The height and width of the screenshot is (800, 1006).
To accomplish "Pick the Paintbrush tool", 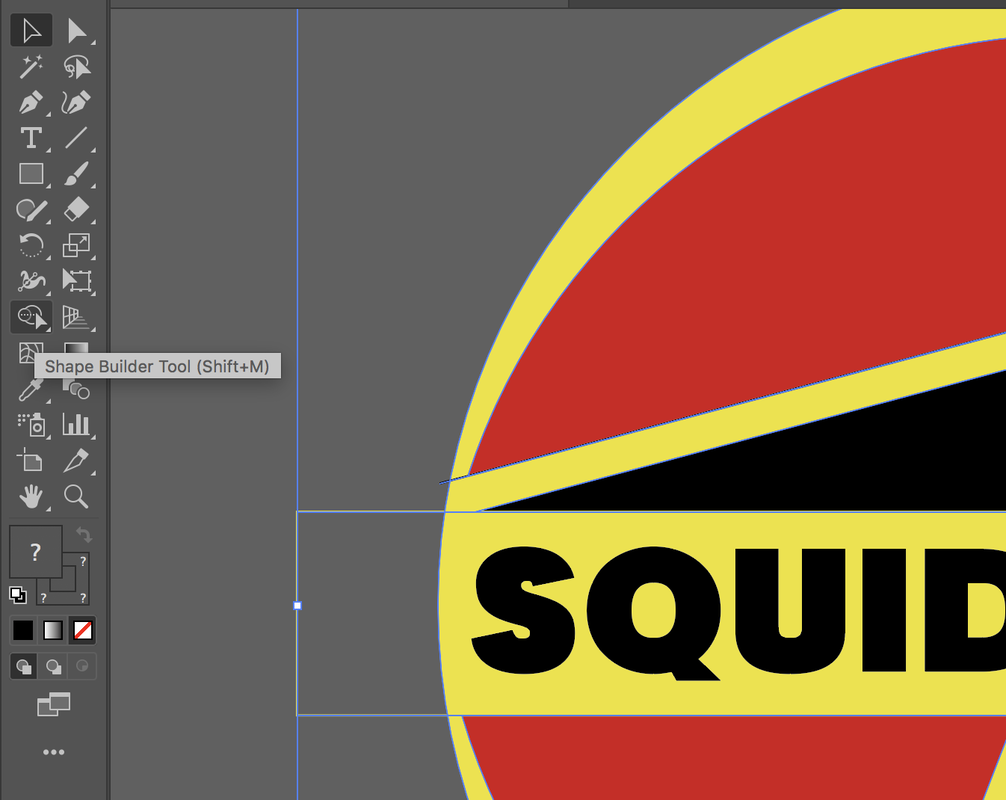I will [x=76, y=174].
